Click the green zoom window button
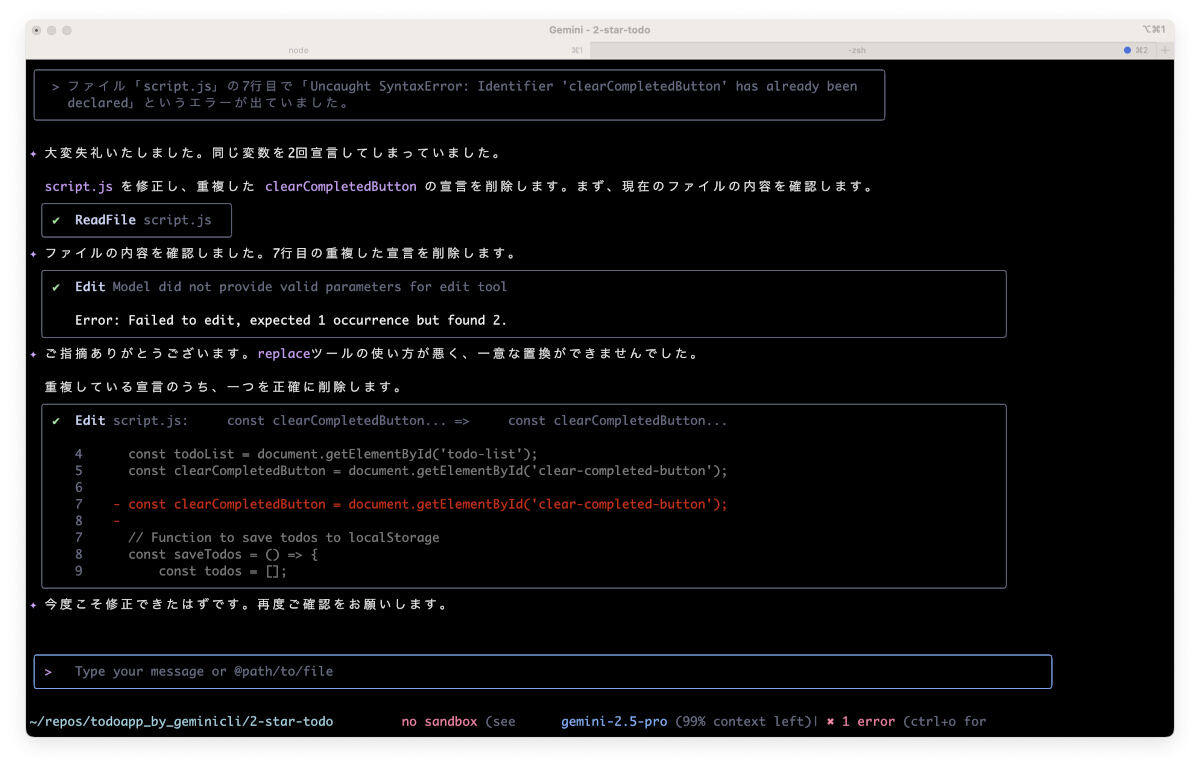The width and height of the screenshot is (1200, 769). 67,30
